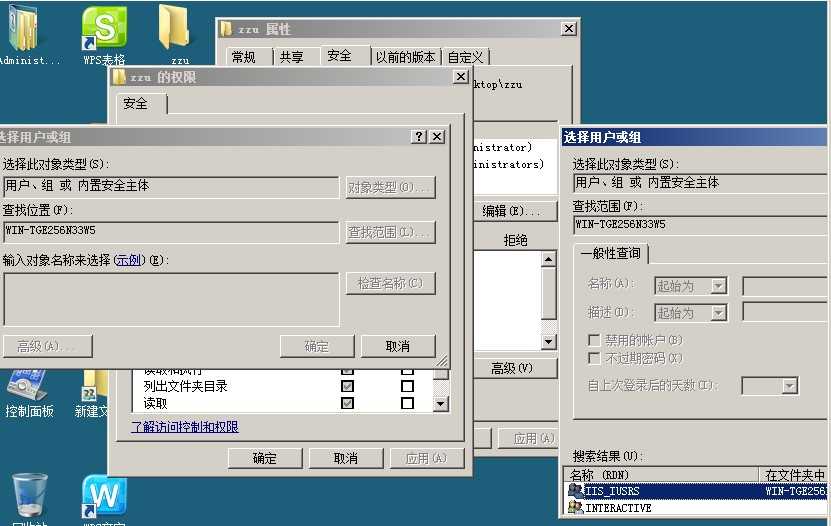831x526 pixels.
Task: Open the 了解访问控制和权限 link
Action: pos(185,426)
